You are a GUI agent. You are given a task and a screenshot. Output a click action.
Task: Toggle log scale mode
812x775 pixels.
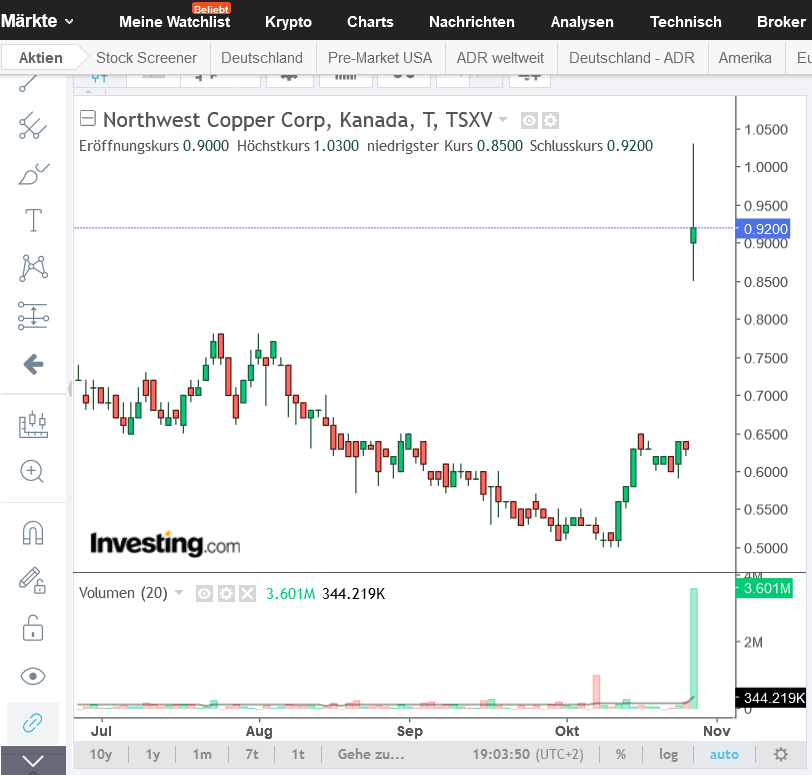coord(668,754)
